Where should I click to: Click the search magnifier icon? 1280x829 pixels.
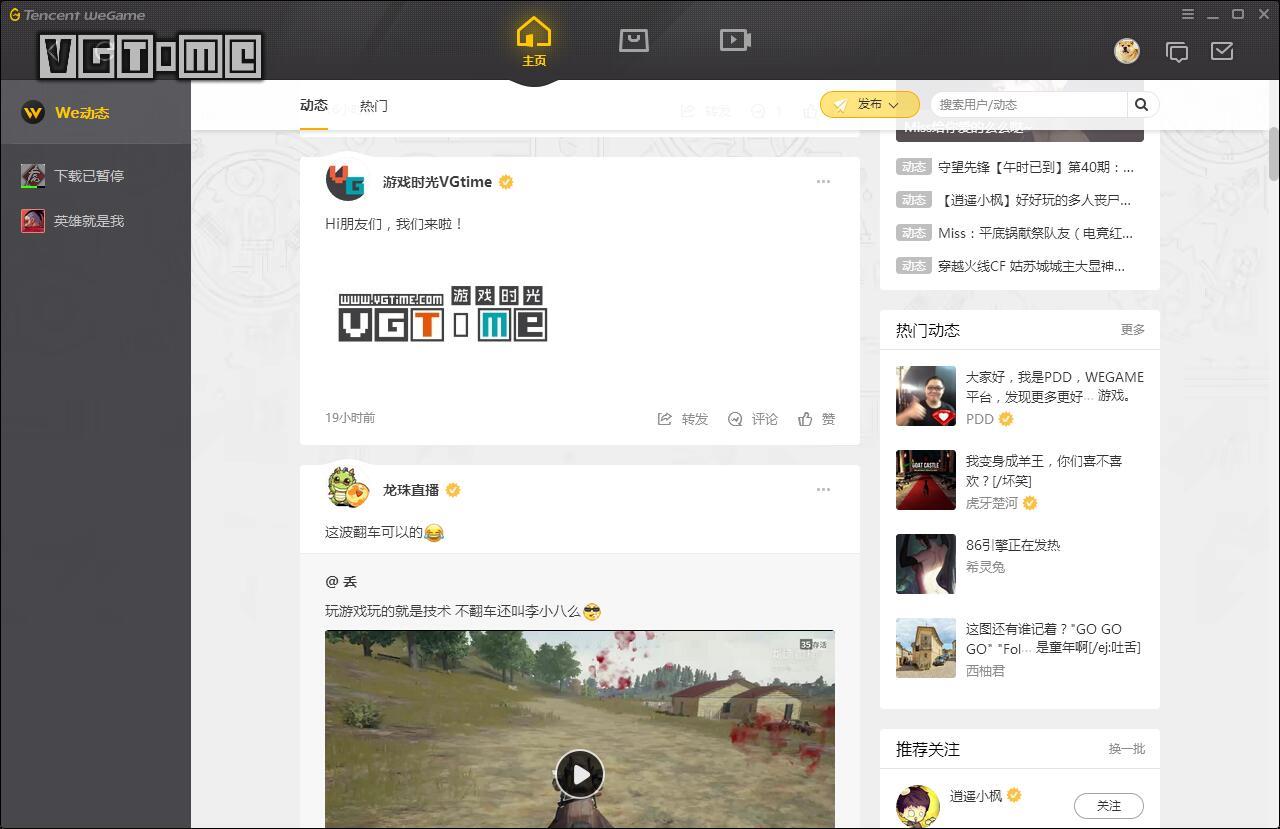point(1141,104)
